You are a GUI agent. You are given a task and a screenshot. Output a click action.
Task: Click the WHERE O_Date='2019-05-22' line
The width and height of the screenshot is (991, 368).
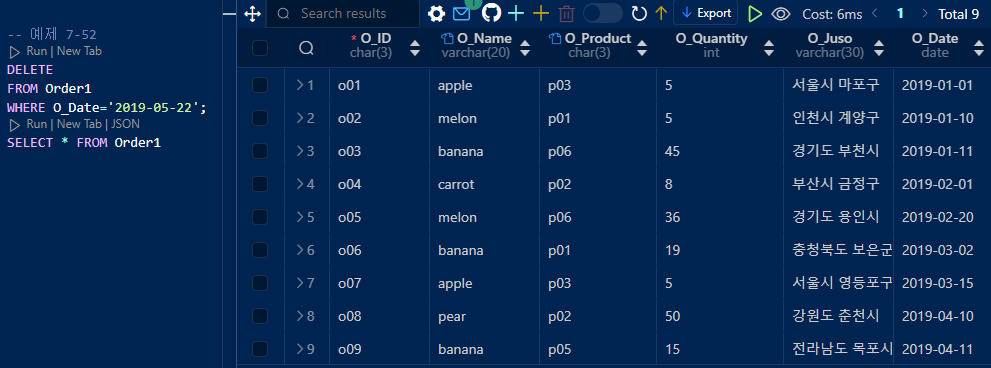coord(107,107)
